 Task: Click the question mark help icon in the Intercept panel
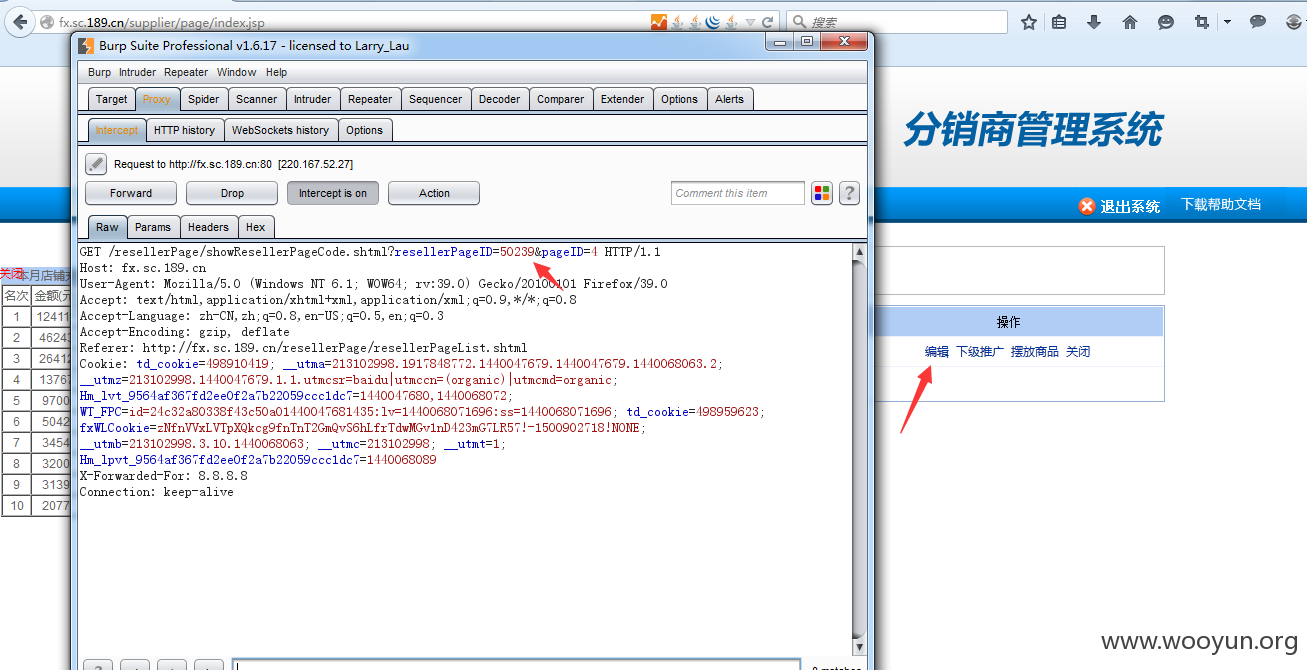(849, 193)
